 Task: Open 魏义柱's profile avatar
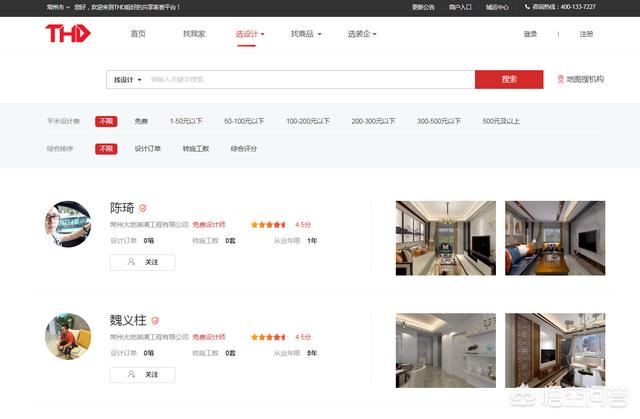68,336
